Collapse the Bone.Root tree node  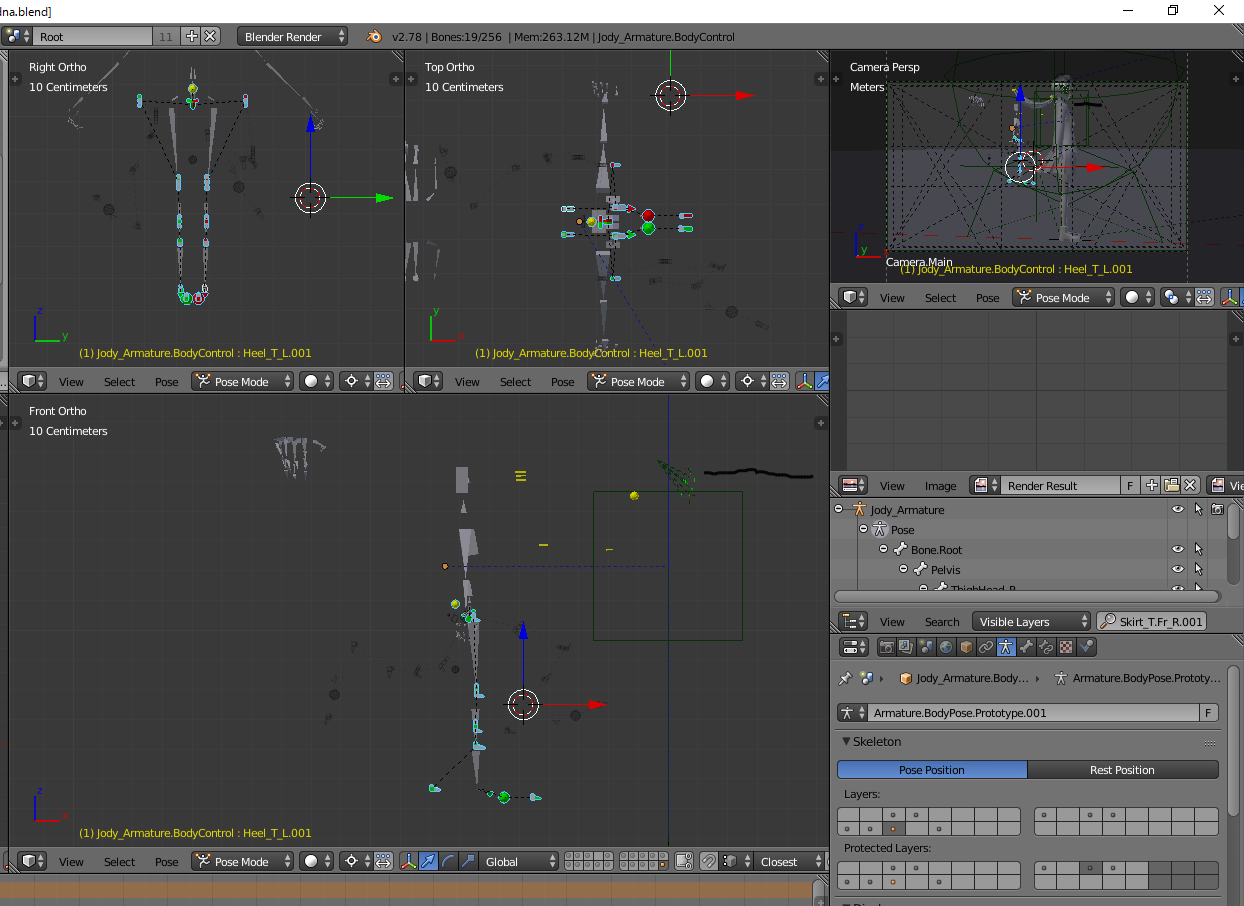coord(884,550)
